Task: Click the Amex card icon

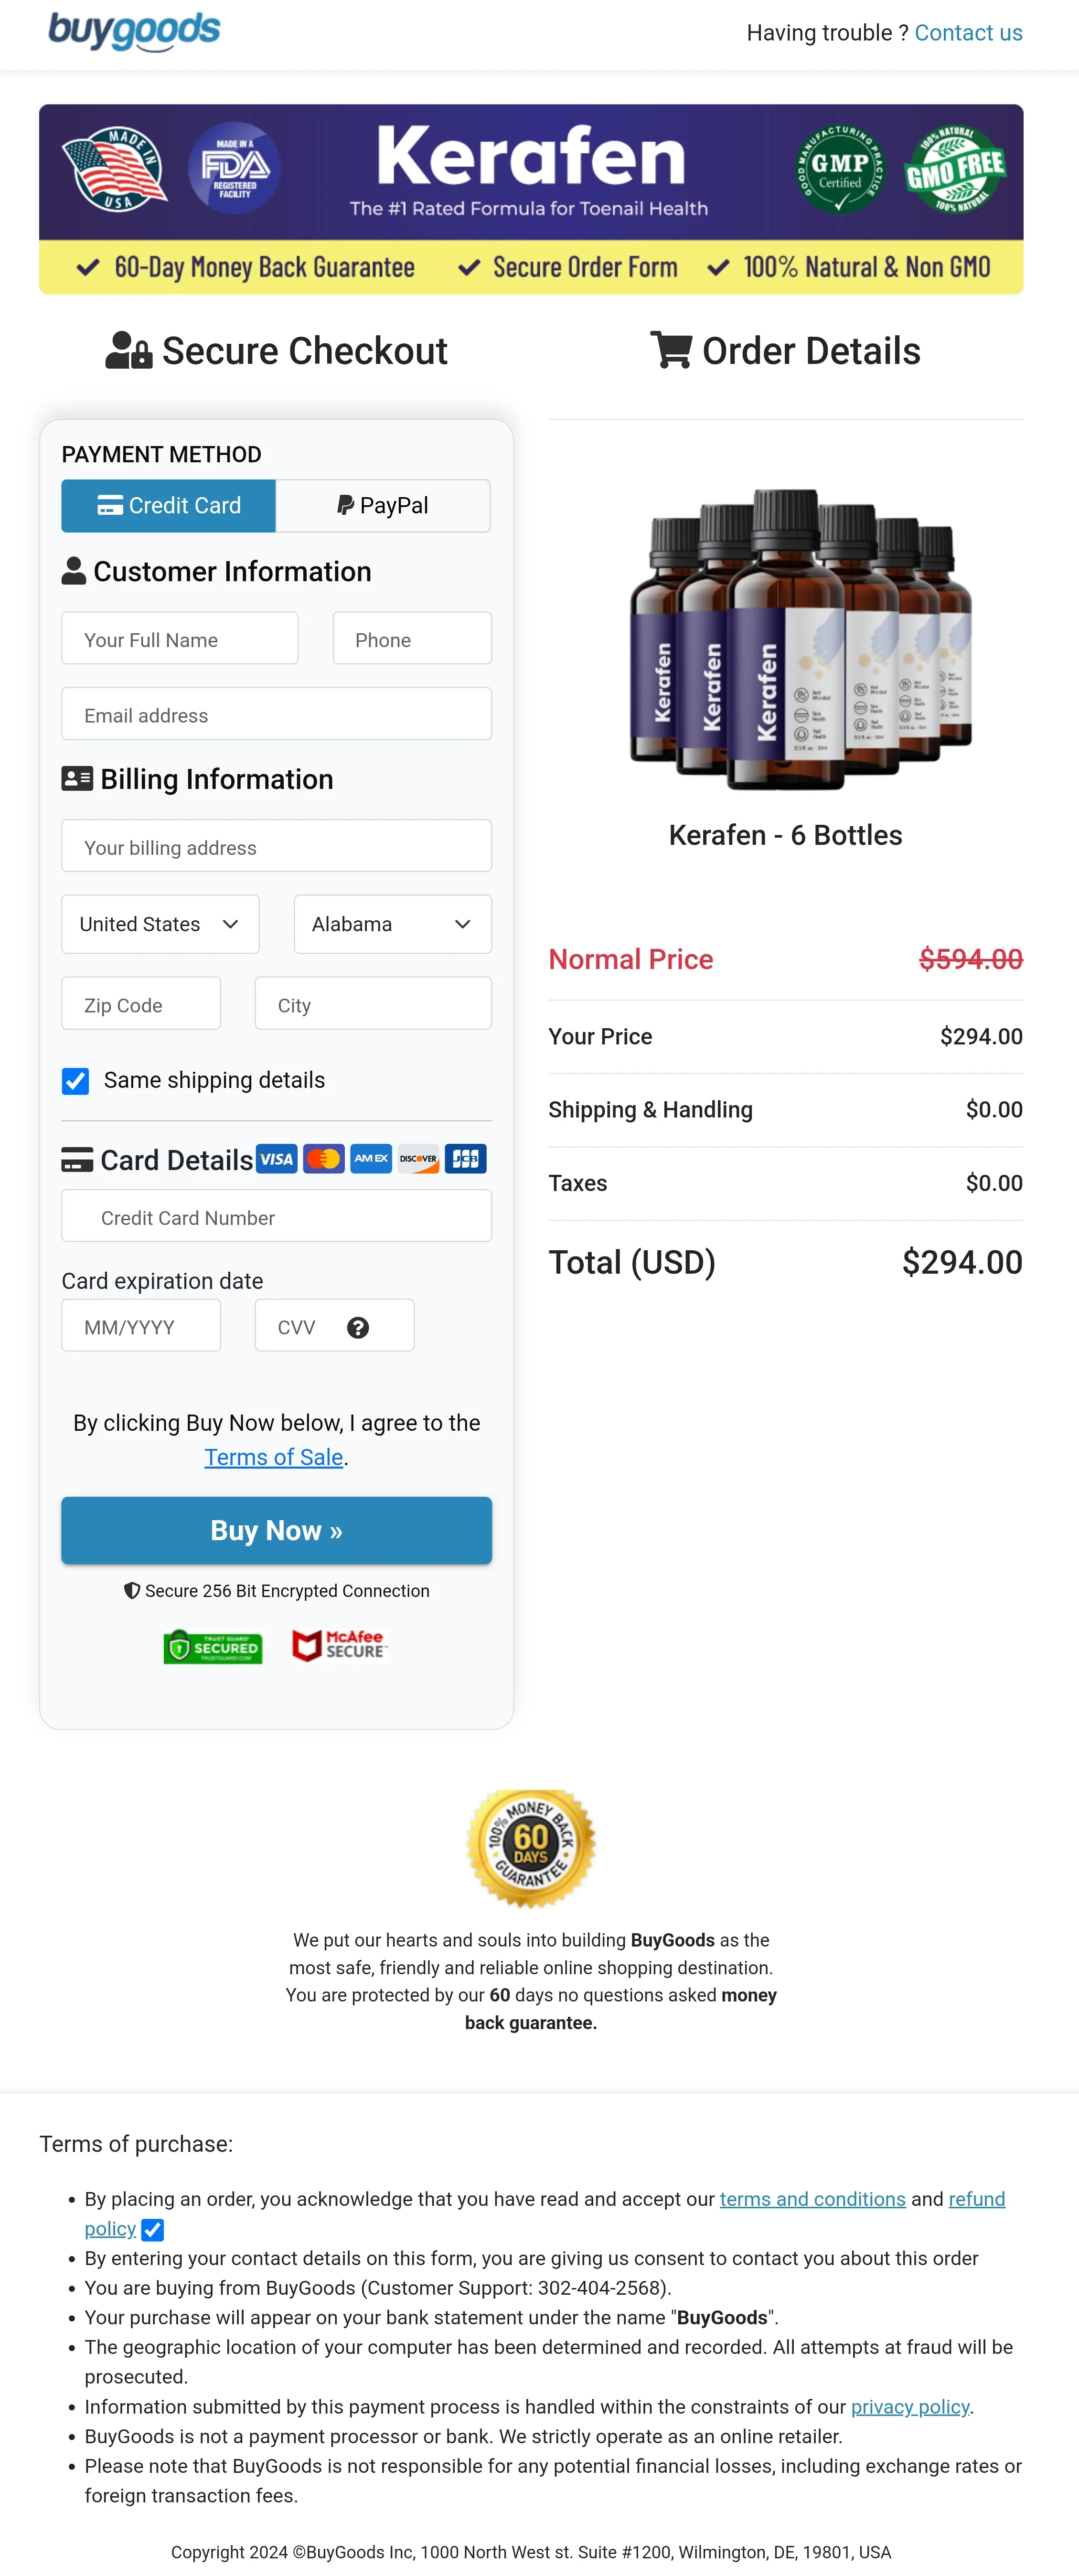Action: pyautogui.click(x=370, y=1159)
